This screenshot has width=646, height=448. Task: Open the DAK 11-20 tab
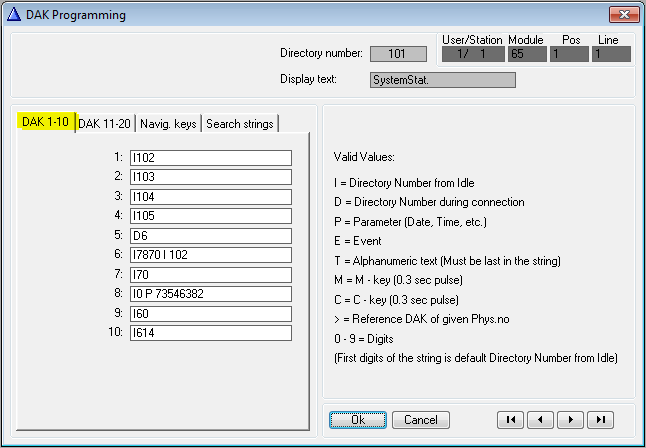click(x=105, y=123)
